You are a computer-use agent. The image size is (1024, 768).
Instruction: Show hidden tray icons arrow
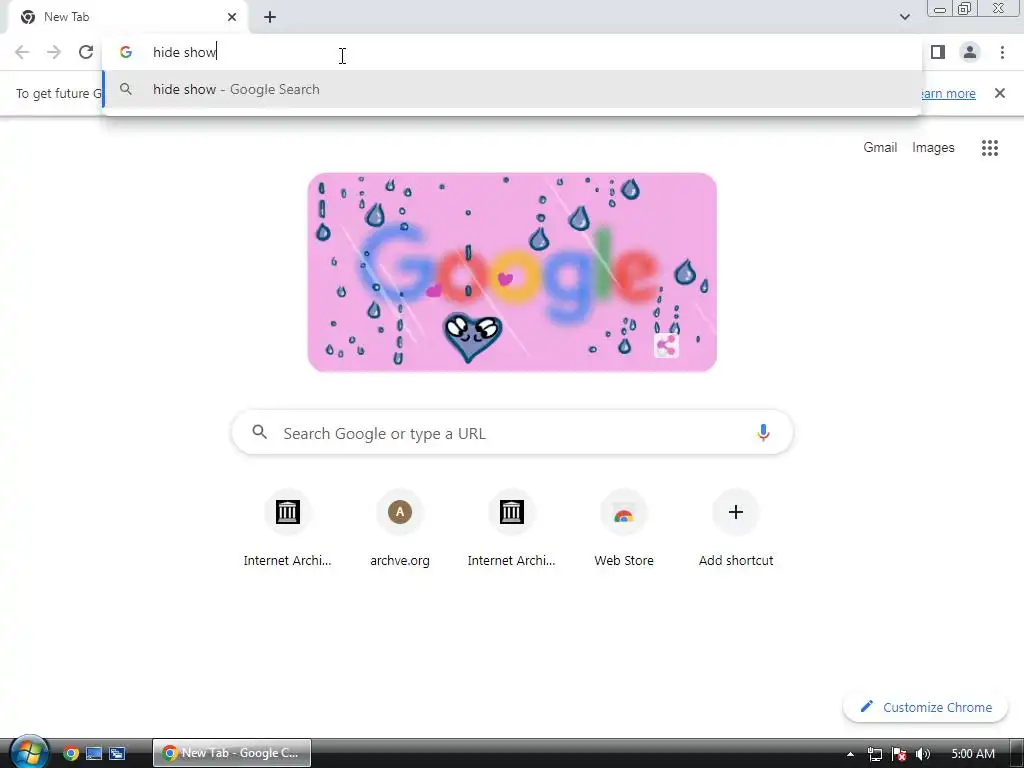click(850, 754)
